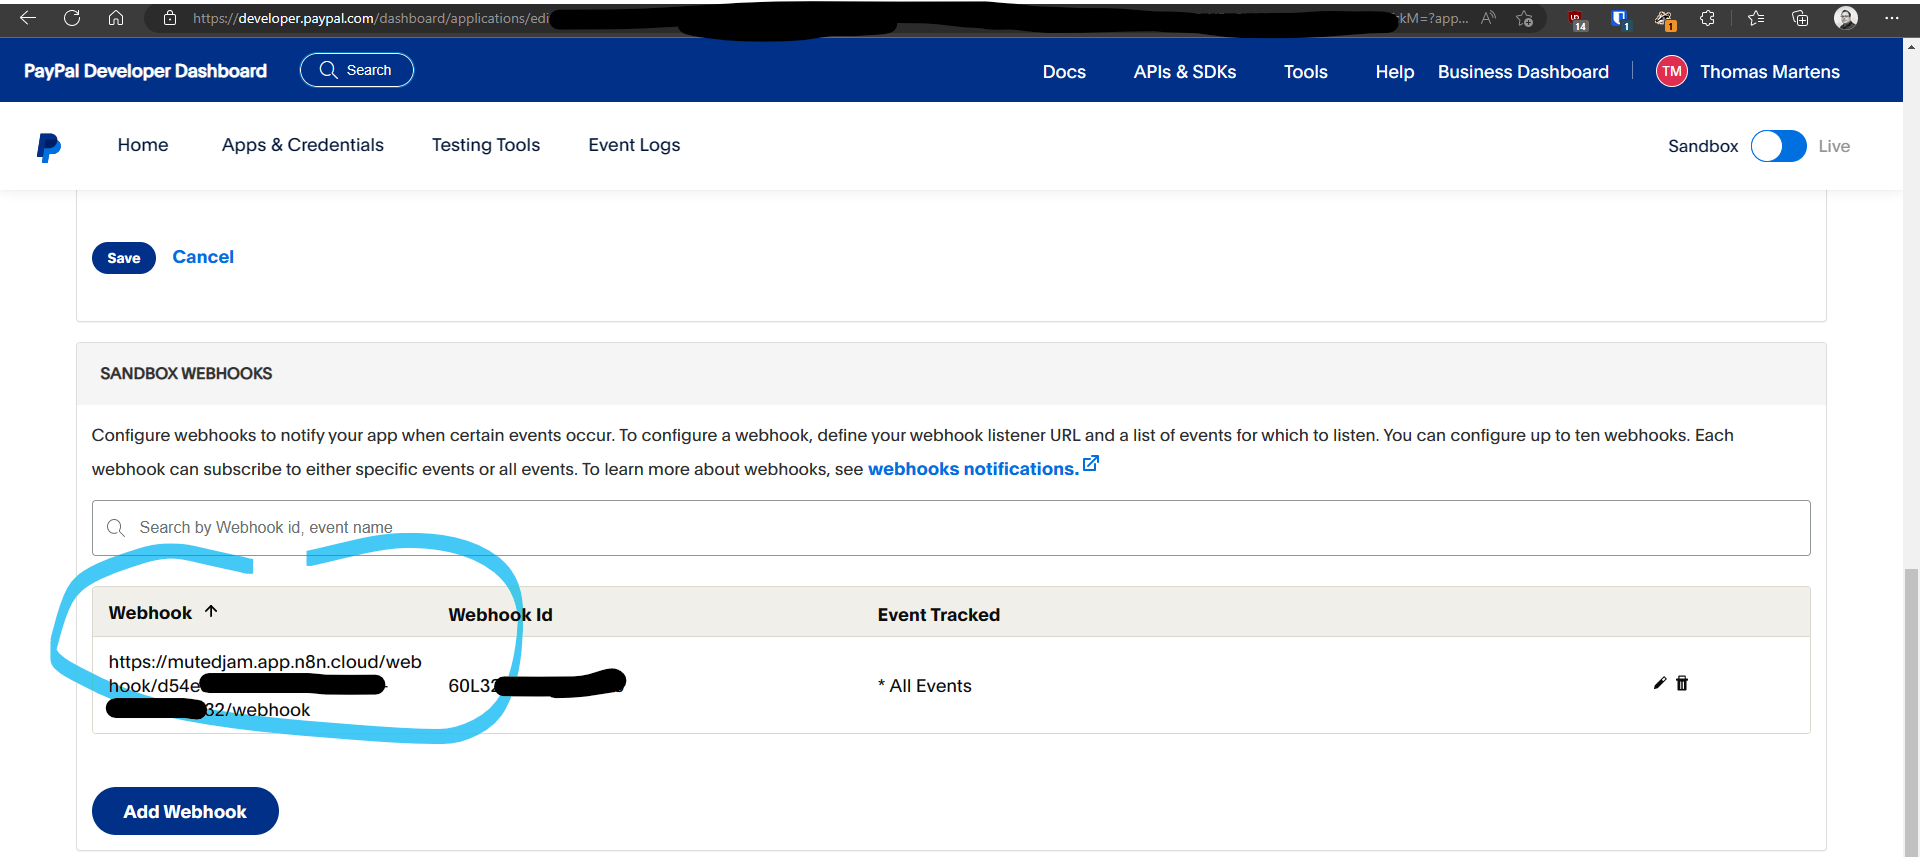
Task: Open the extension with orange badge 1
Action: coord(1664,20)
